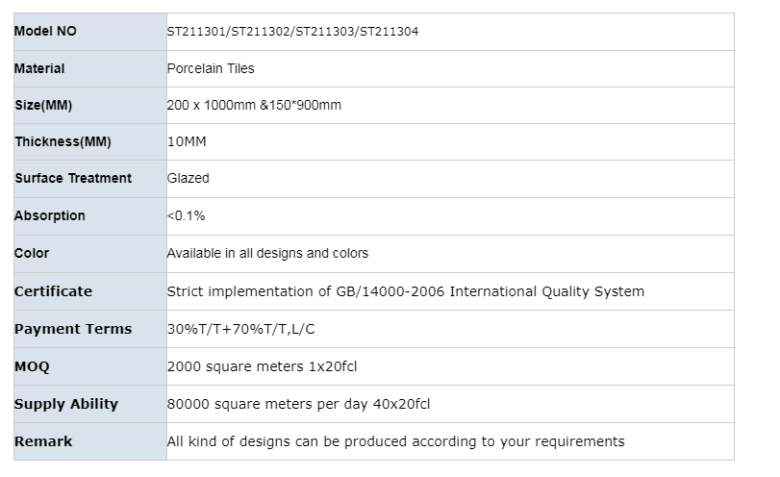Click the Absorption row header

point(50,215)
